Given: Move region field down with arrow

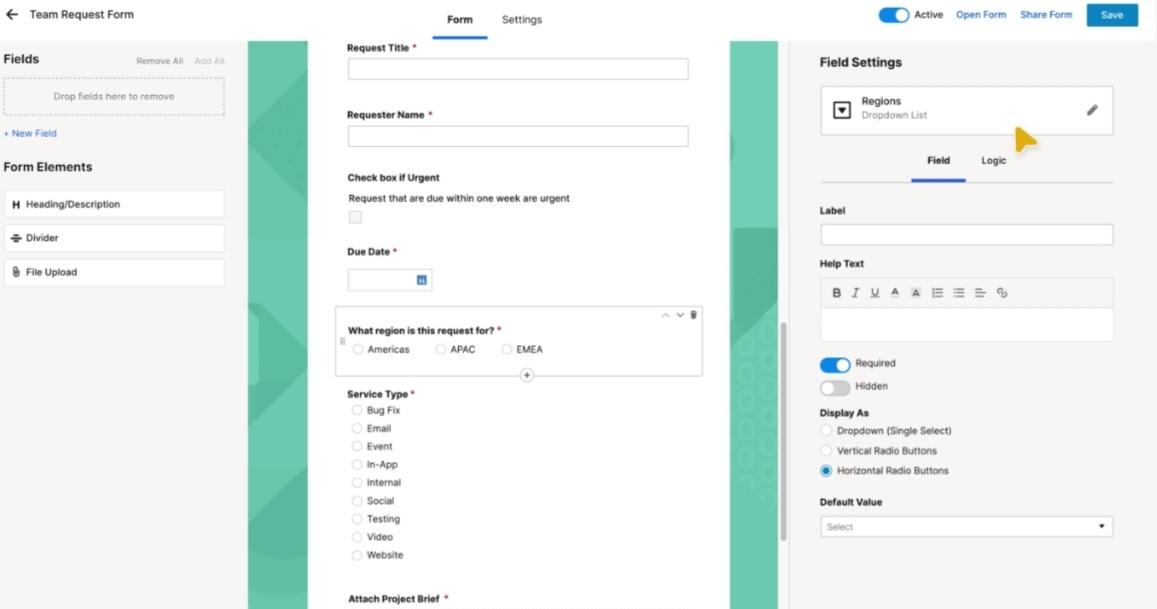Looking at the screenshot, I should coord(680,315).
